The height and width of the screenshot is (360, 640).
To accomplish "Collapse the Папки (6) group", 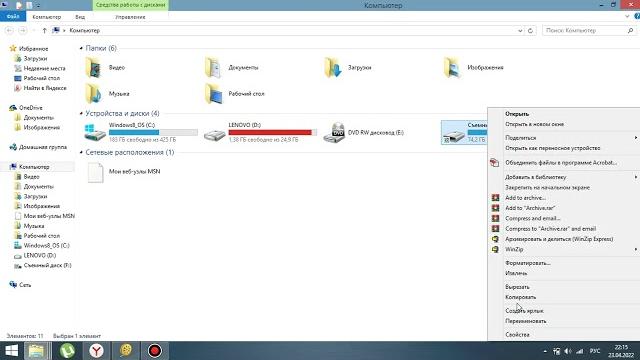I will [x=81, y=48].
